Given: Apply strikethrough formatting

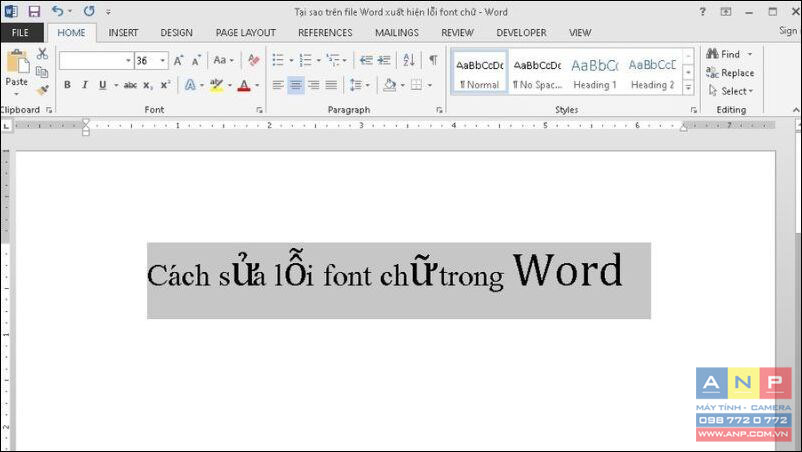Looking at the screenshot, I should pos(130,85).
